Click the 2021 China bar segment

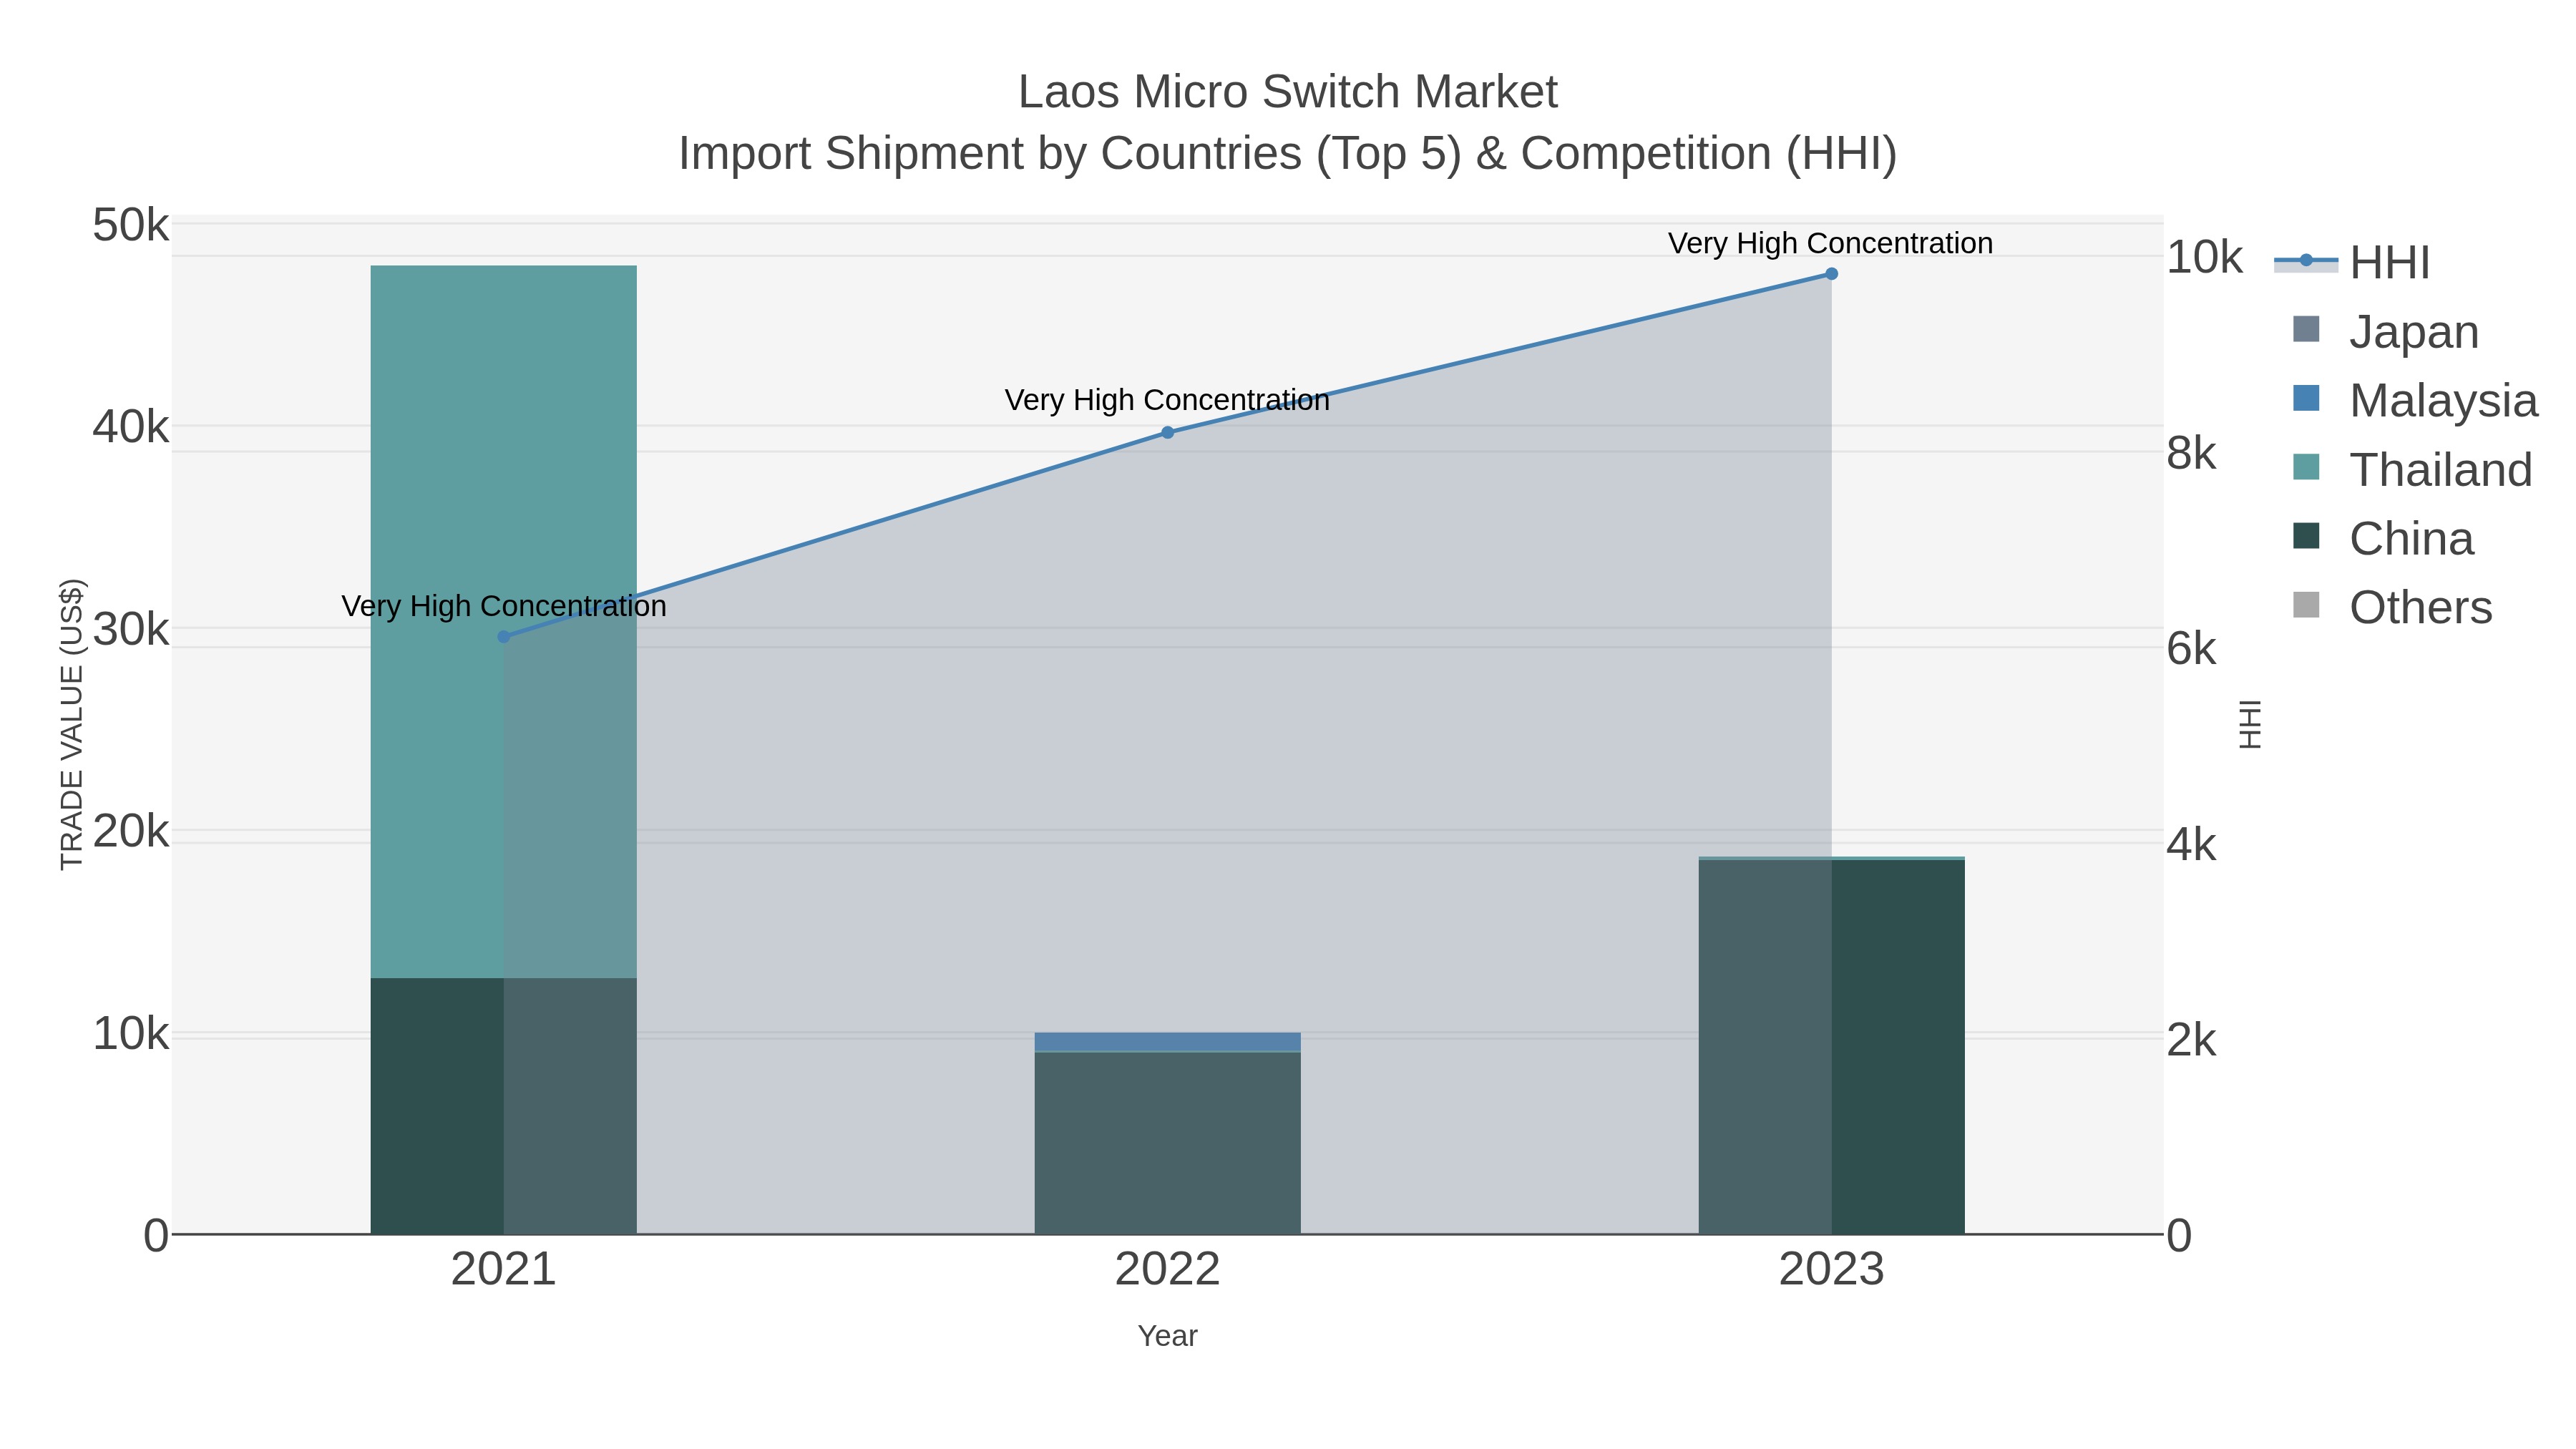coord(504,1106)
